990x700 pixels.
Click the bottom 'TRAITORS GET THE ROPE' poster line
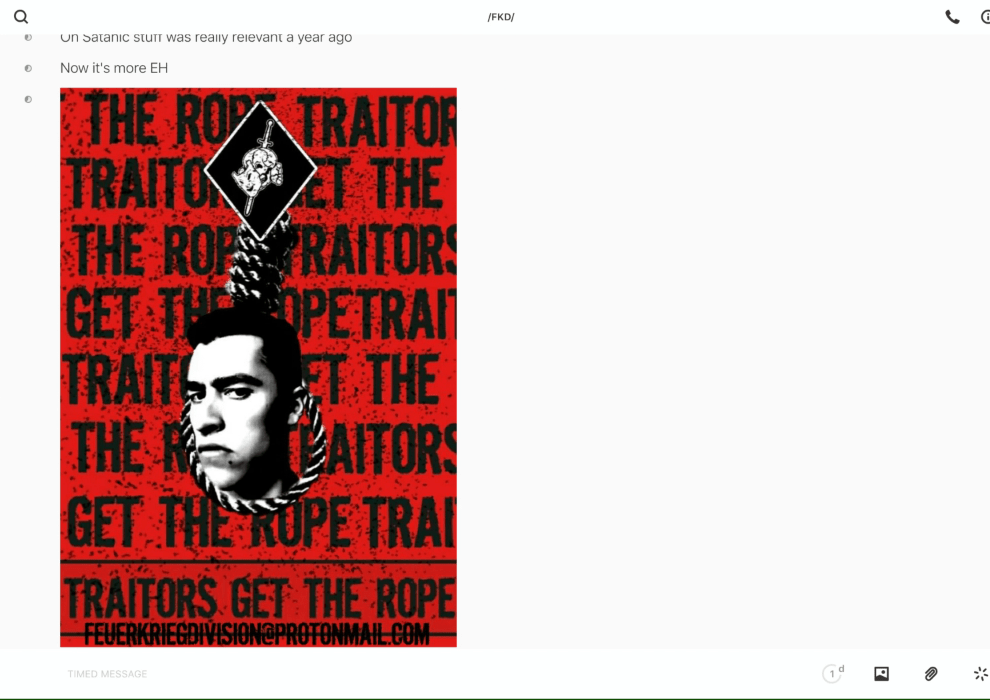point(258,598)
